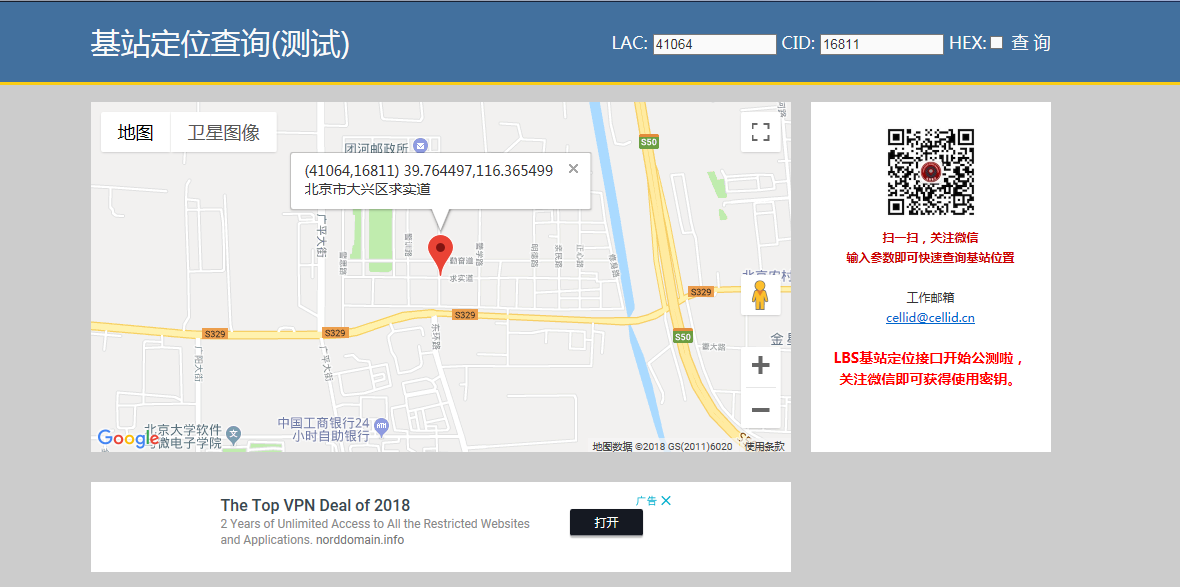Image resolution: width=1180 pixels, height=587 pixels.
Task: Click the 广告 ad label
Action: coord(646,500)
